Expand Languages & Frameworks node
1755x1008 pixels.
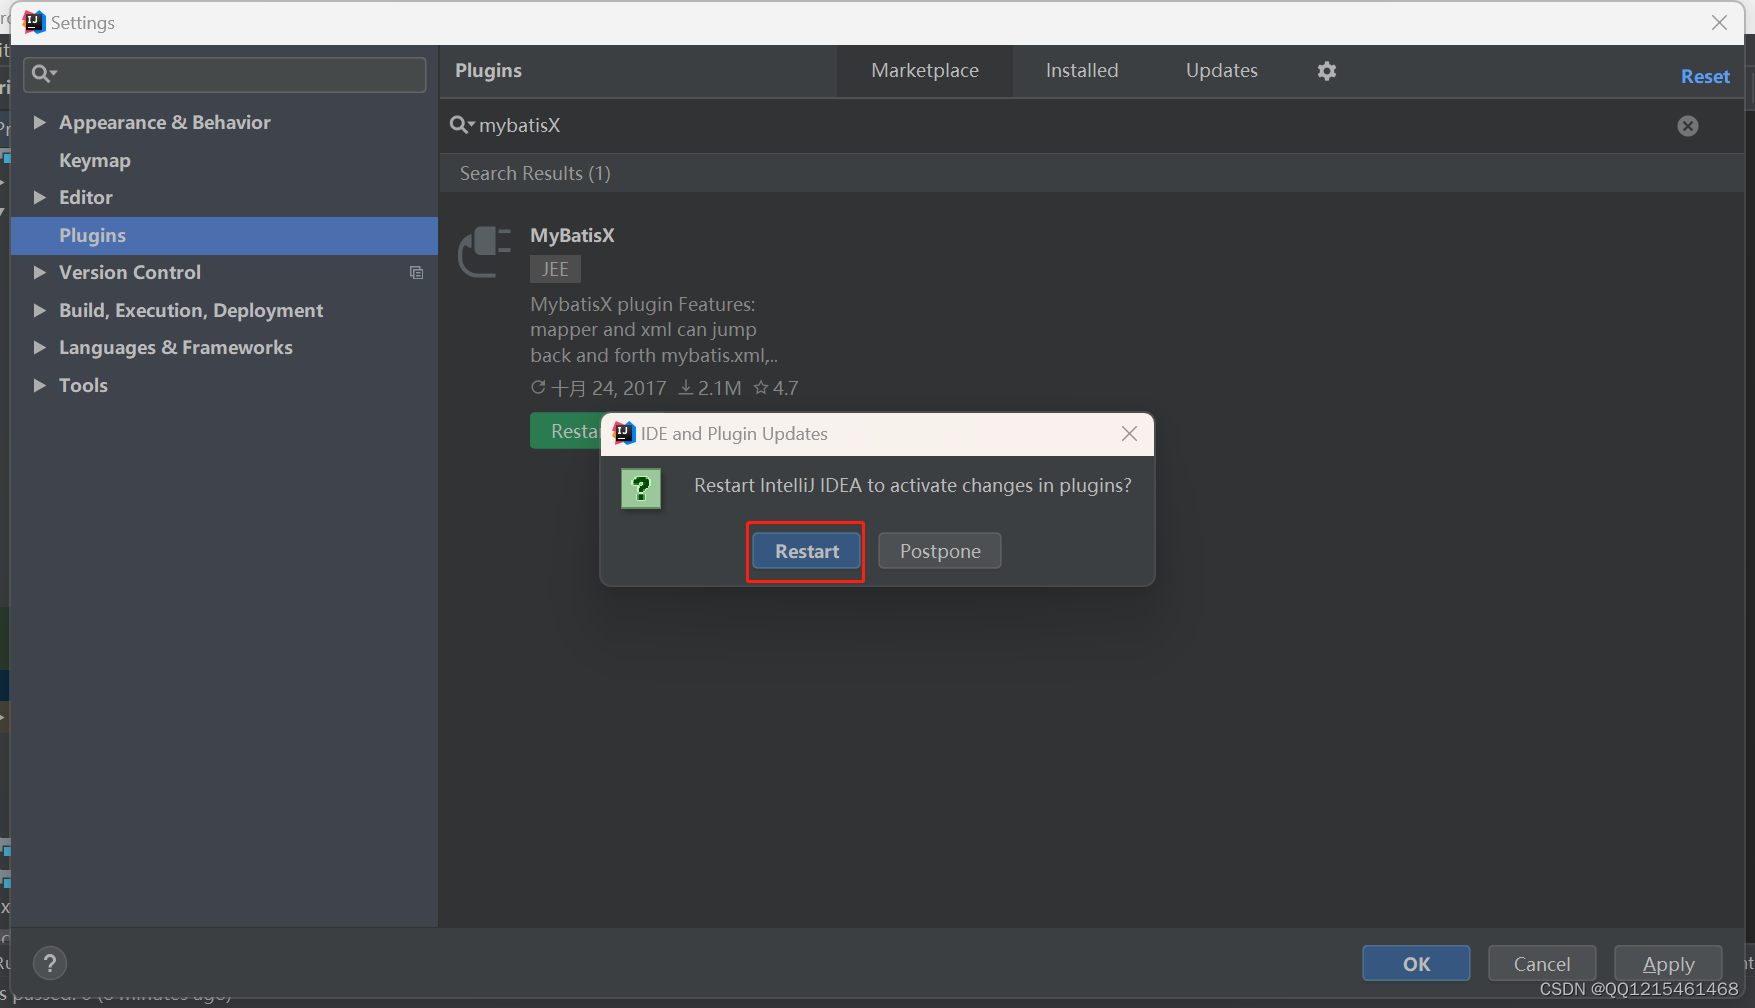(40, 347)
